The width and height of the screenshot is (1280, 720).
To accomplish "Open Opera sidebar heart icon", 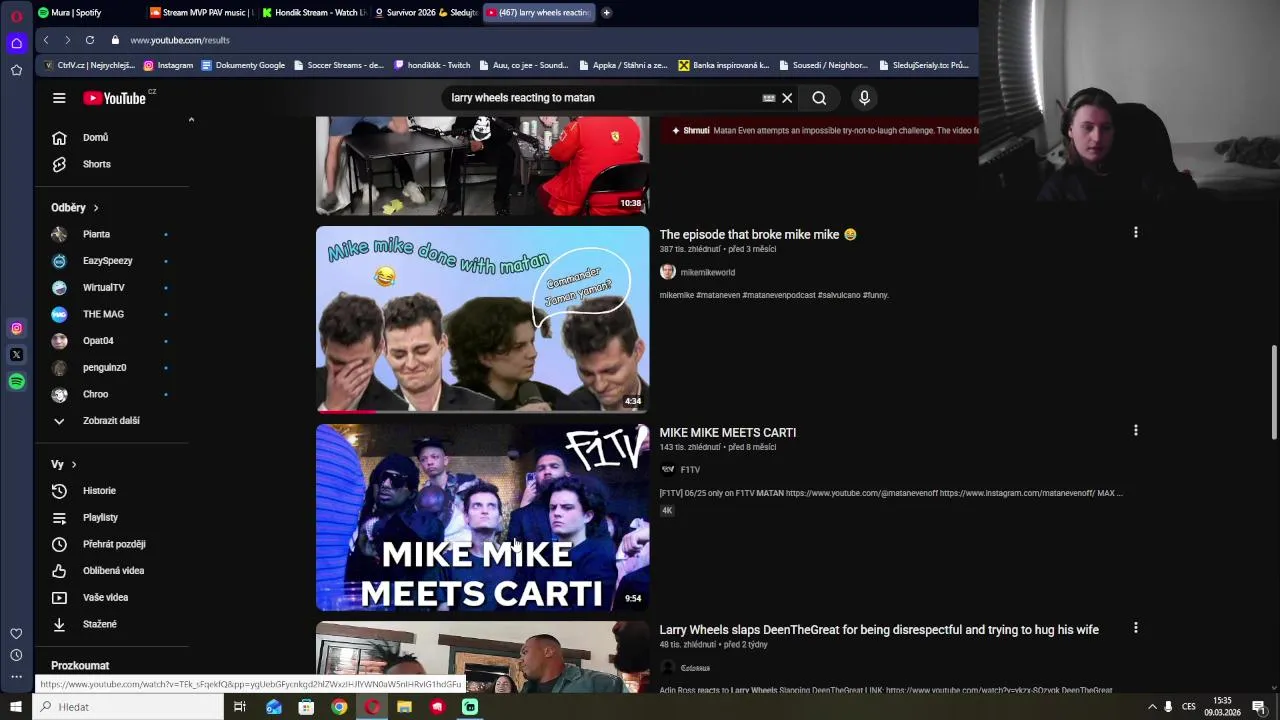I will pos(16,634).
